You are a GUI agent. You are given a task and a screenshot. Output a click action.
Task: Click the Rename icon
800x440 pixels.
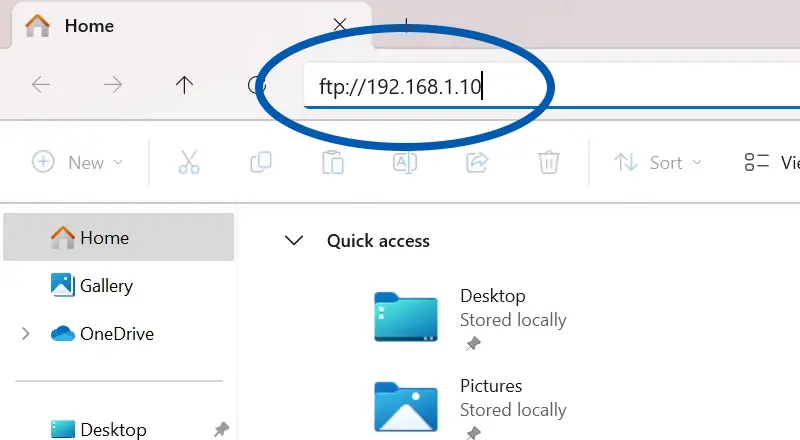tap(405, 162)
